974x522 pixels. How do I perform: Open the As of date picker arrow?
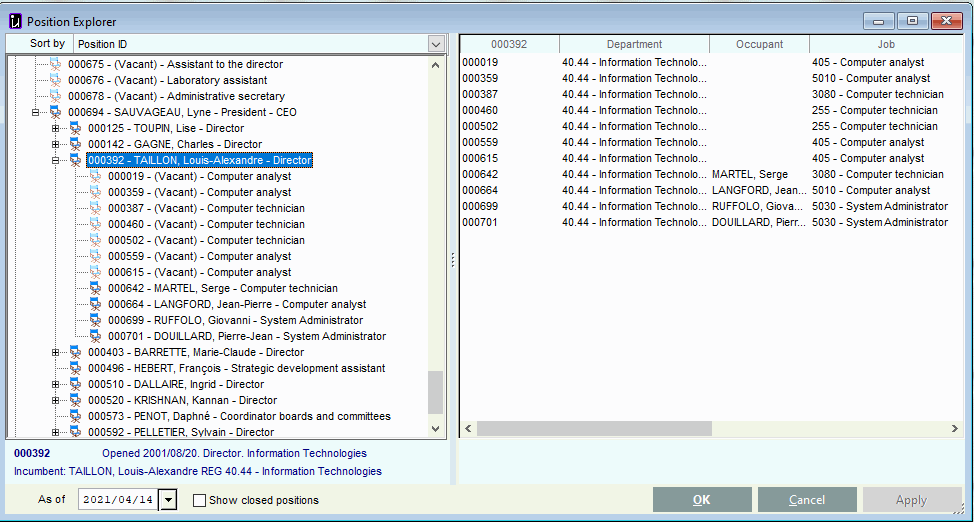[169, 500]
